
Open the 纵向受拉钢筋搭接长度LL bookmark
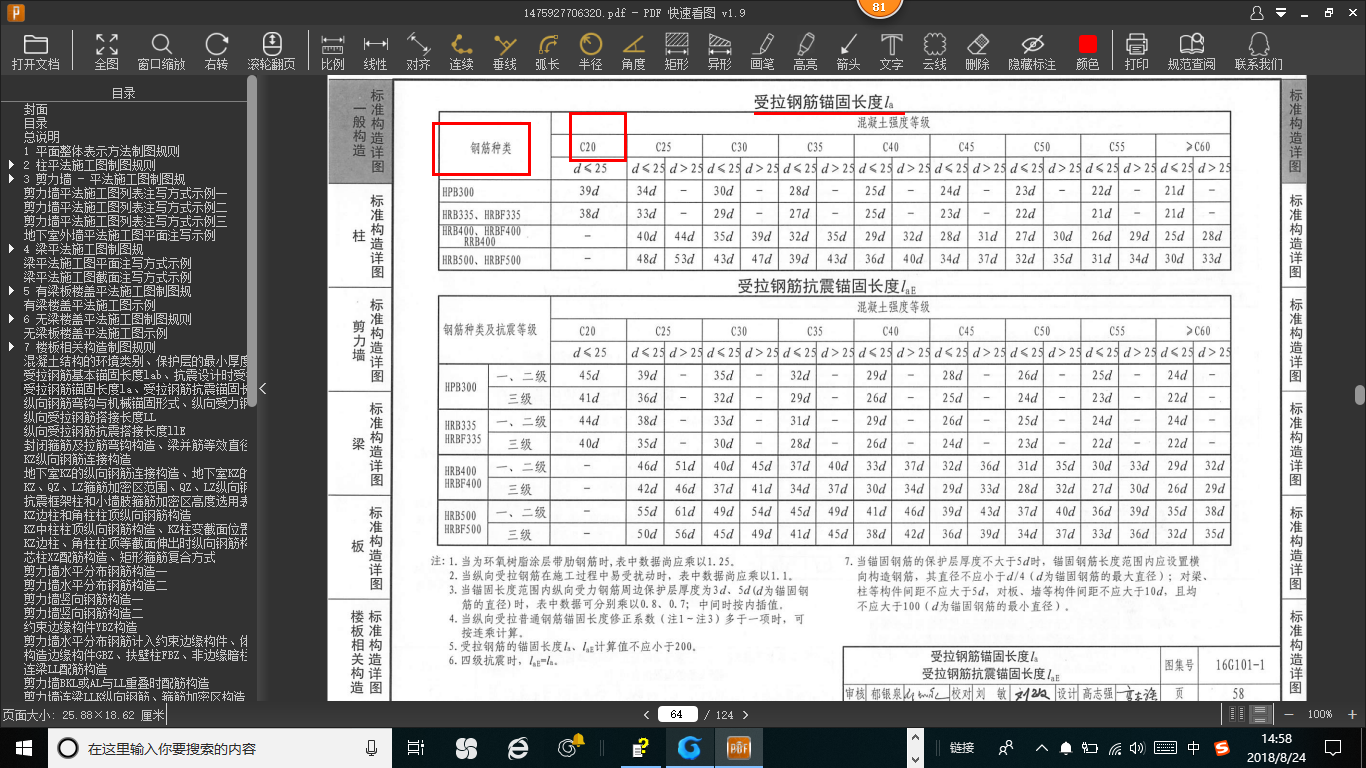pos(90,417)
